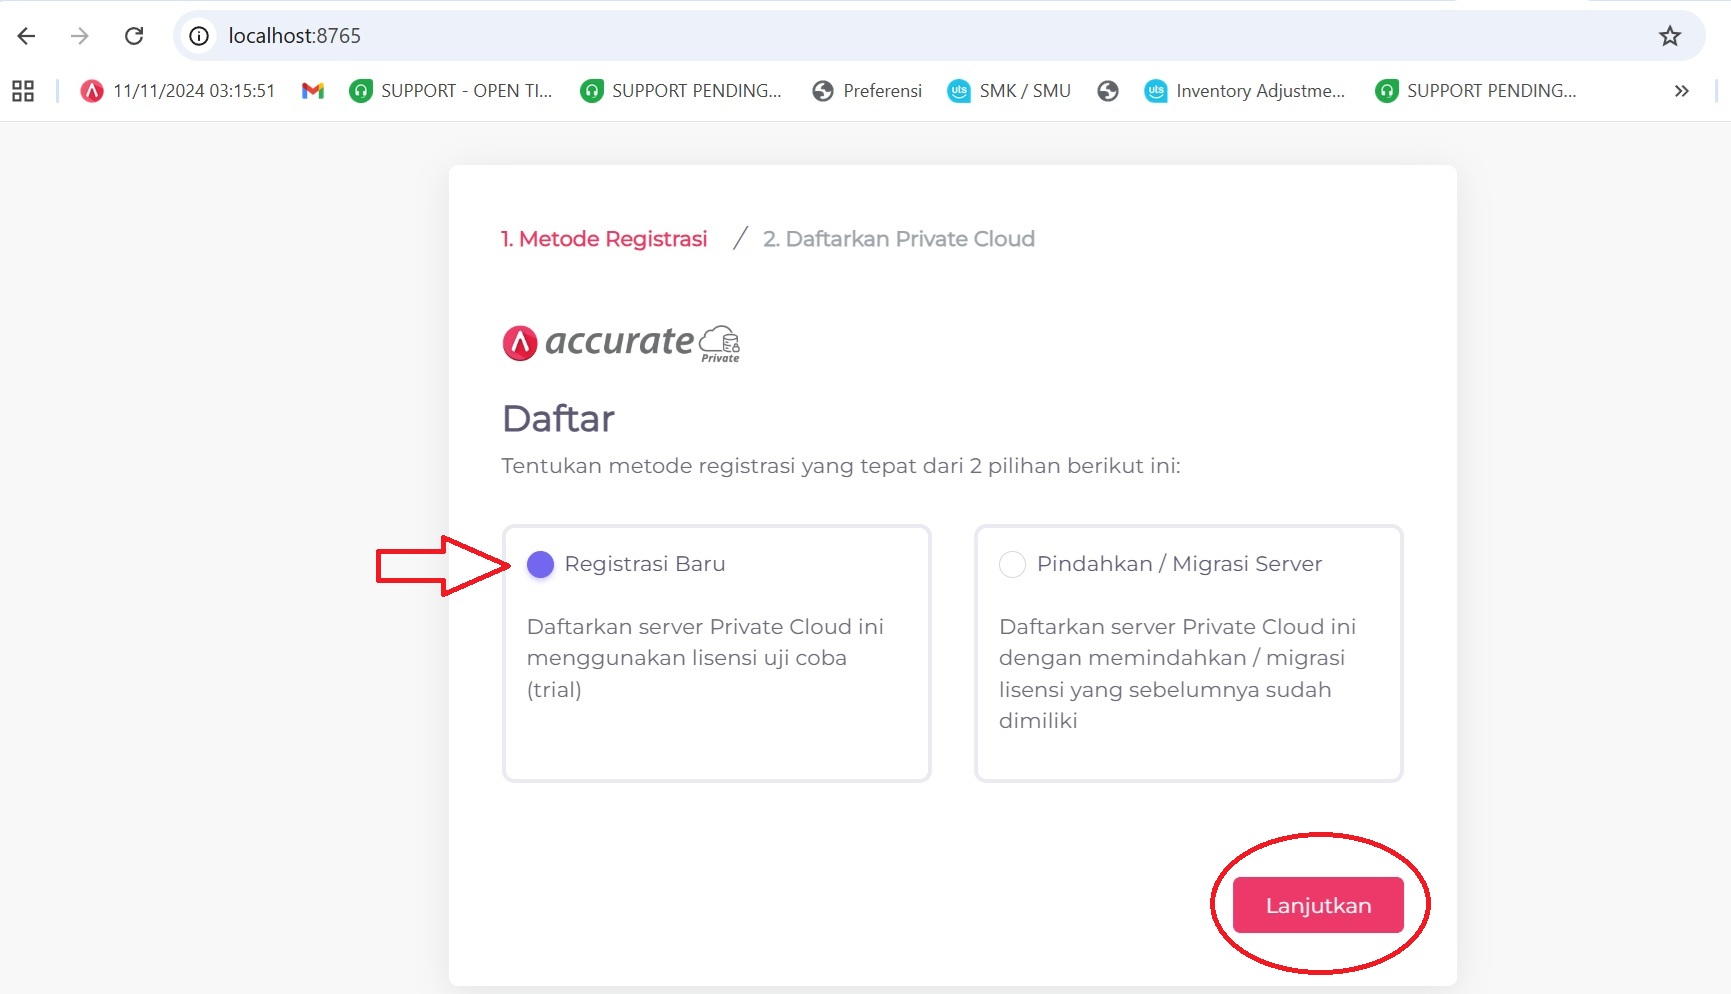Open the Preferensi bookmark
The height and width of the screenshot is (994, 1731).
tap(867, 91)
